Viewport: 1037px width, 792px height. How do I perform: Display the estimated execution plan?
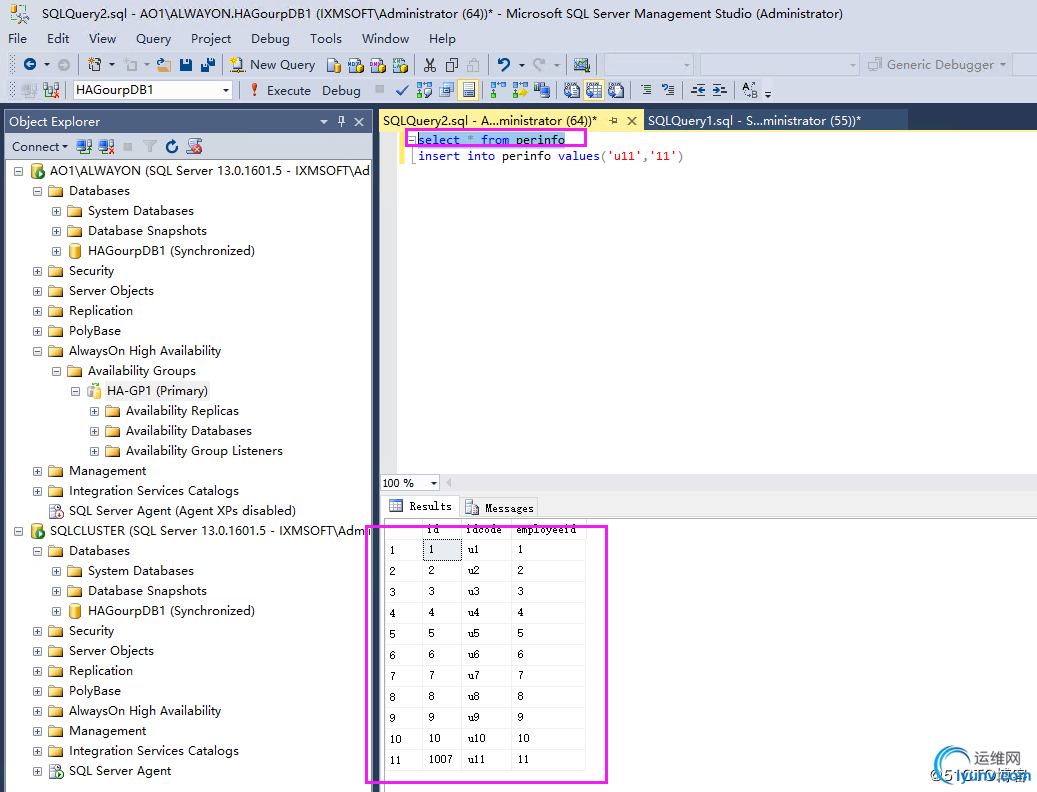425,90
